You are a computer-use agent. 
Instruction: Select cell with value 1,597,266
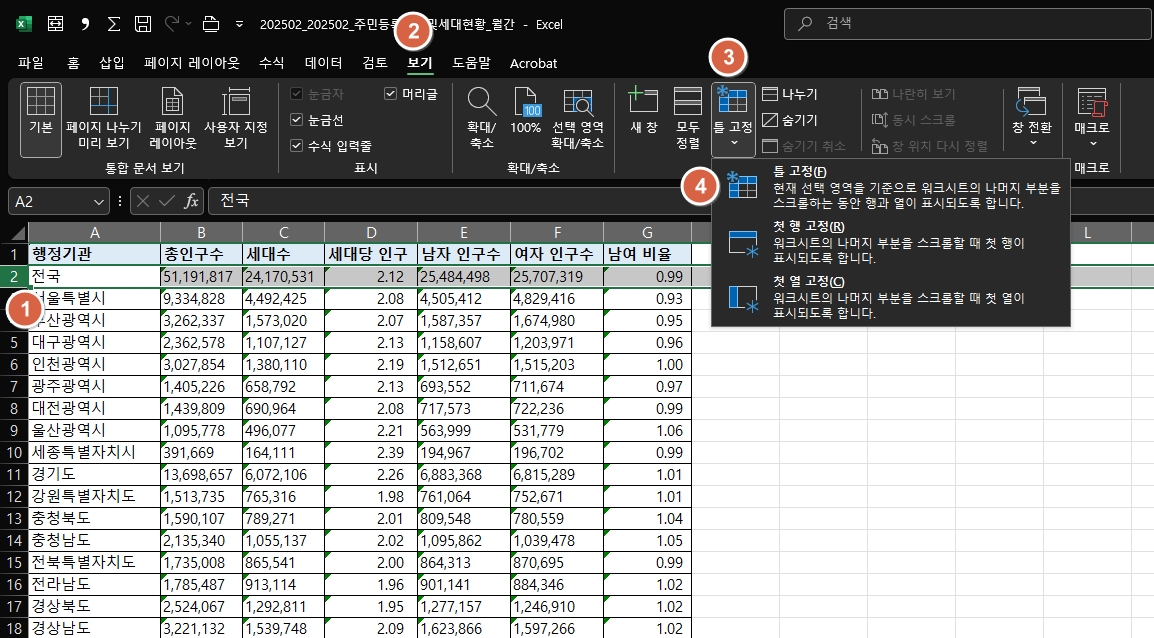[x=557, y=628]
